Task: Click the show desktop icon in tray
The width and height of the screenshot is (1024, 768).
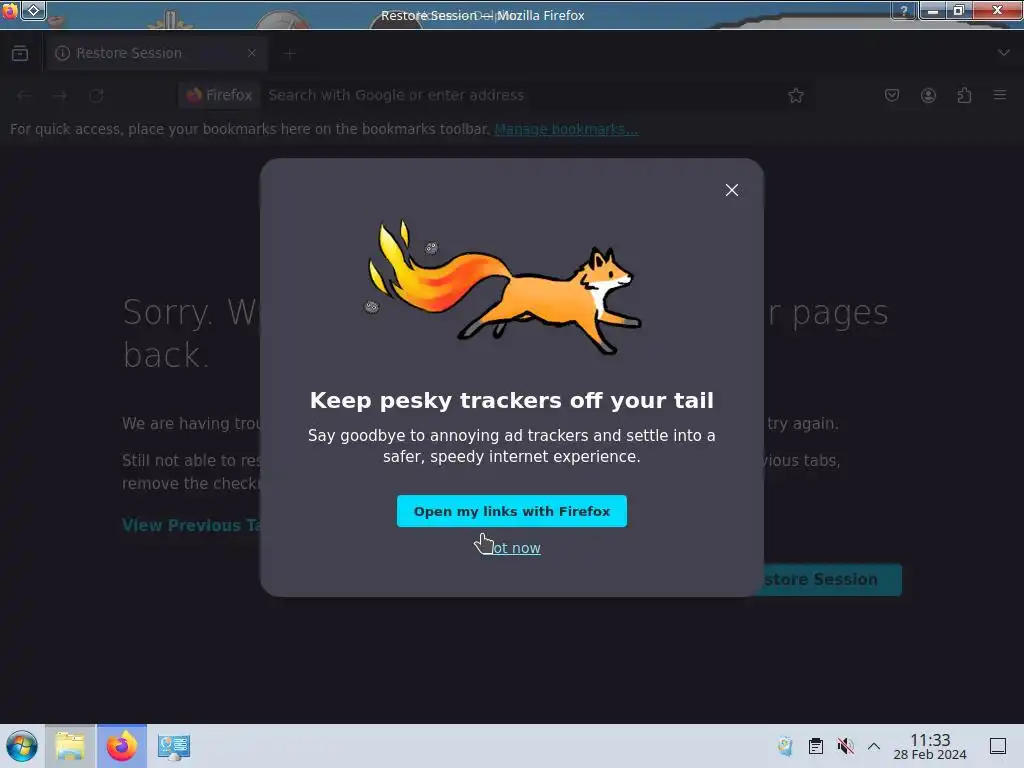Action: [998, 746]
